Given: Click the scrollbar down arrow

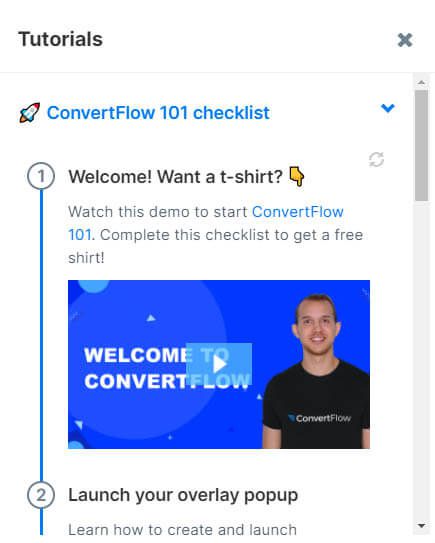Looking at the screenshot, I should tap(421, 526).
